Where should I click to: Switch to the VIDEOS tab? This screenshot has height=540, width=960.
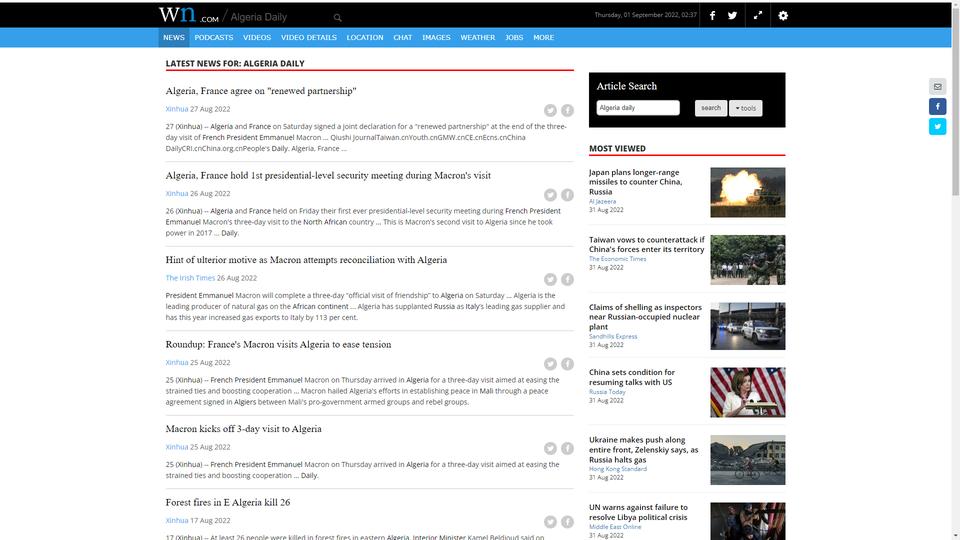tap(257, 37)
